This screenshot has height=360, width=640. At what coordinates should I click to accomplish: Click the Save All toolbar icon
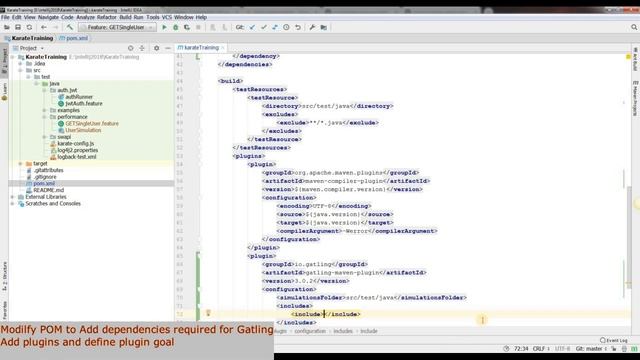pyautogui.click(x=18, y=27)
